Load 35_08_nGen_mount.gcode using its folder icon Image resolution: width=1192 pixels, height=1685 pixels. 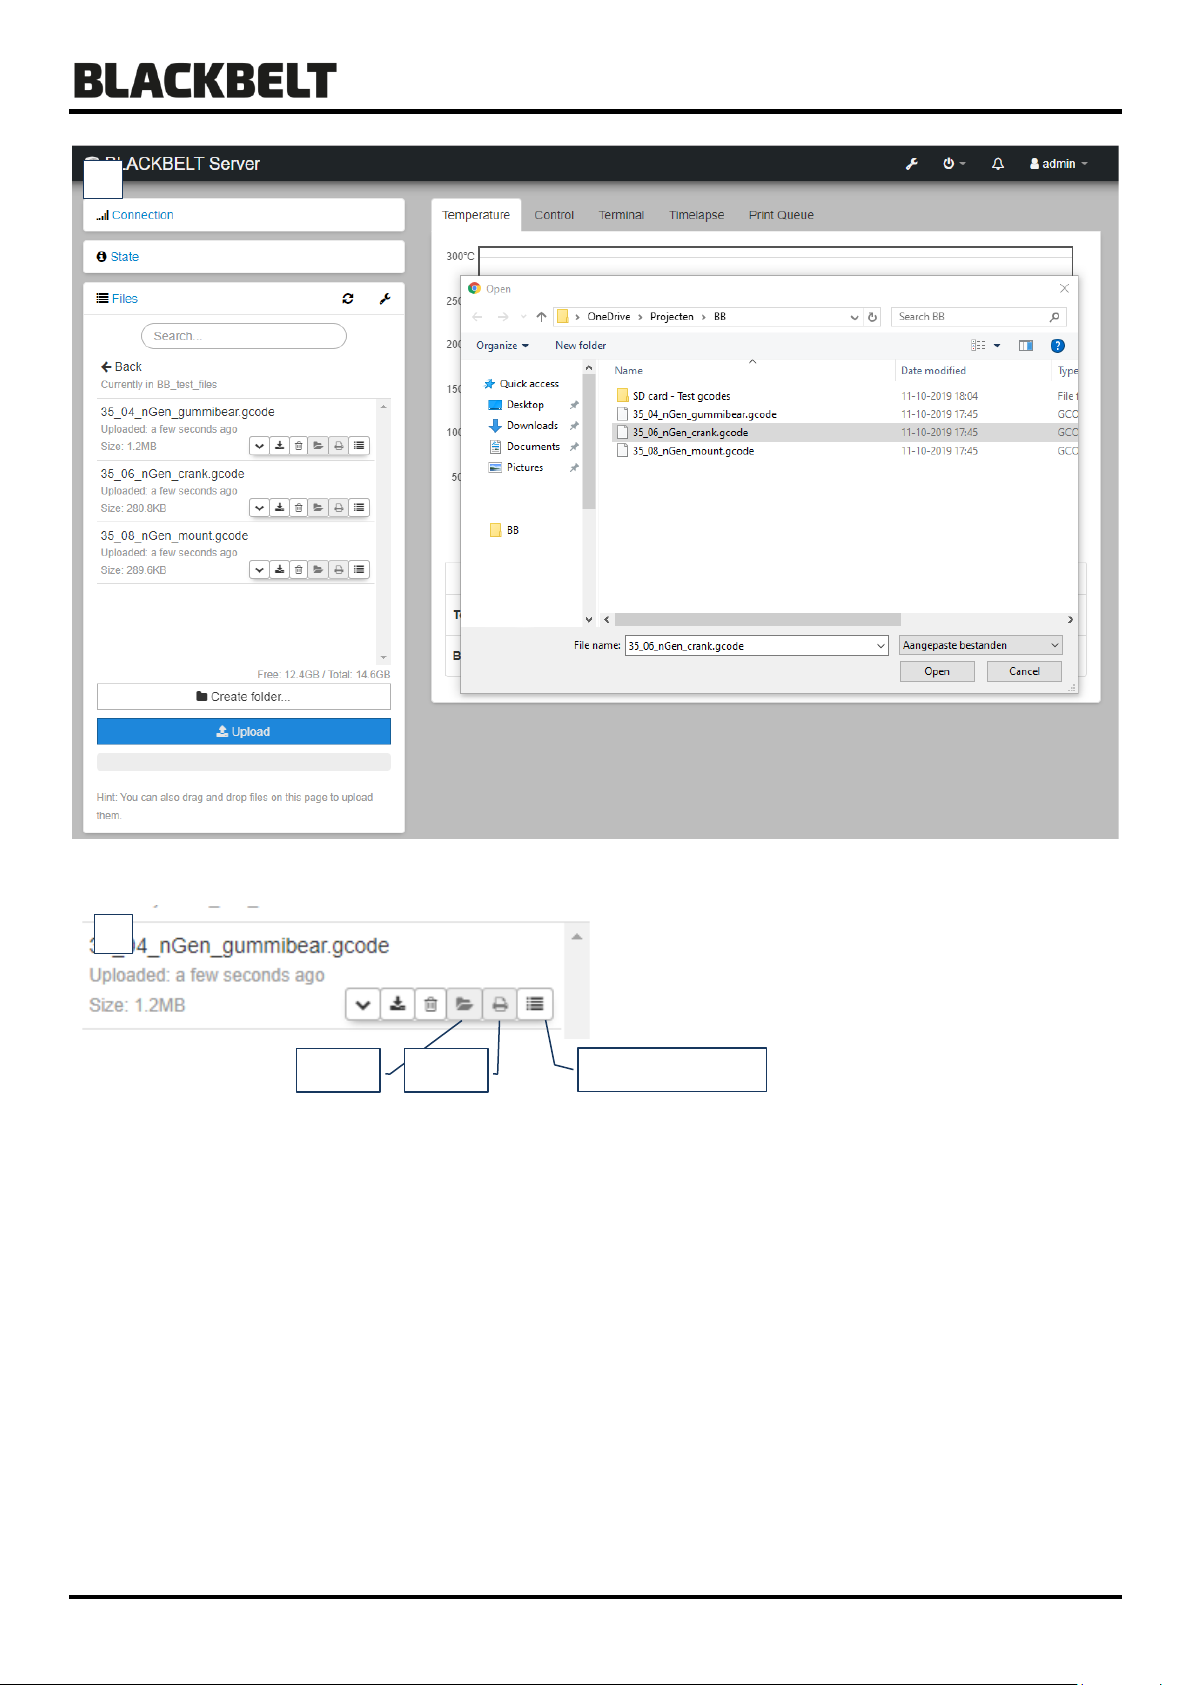(x=318, y=570)
